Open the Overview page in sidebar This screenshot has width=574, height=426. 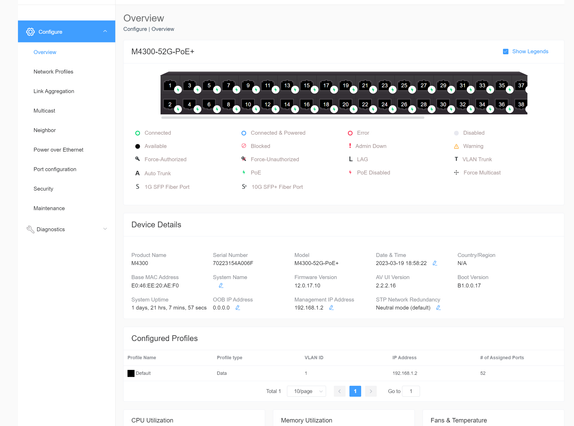click(x=45, y=52)
